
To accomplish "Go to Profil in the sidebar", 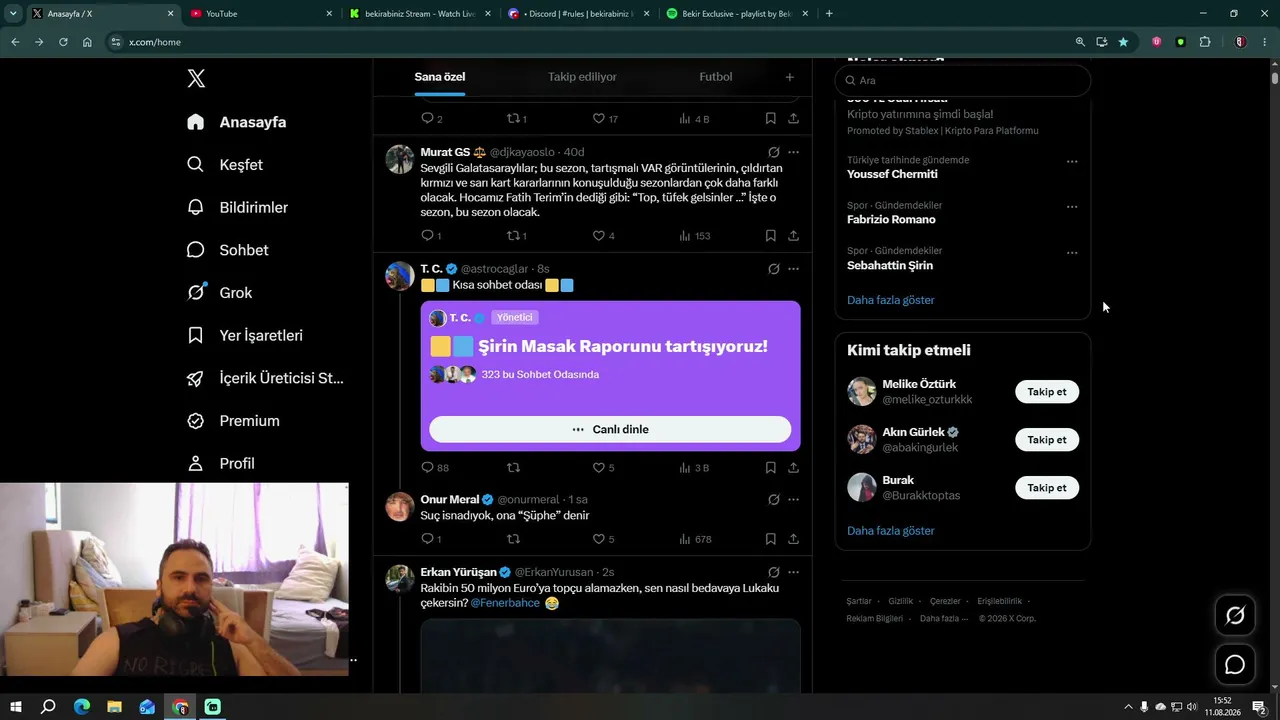I will pos(220,464).
